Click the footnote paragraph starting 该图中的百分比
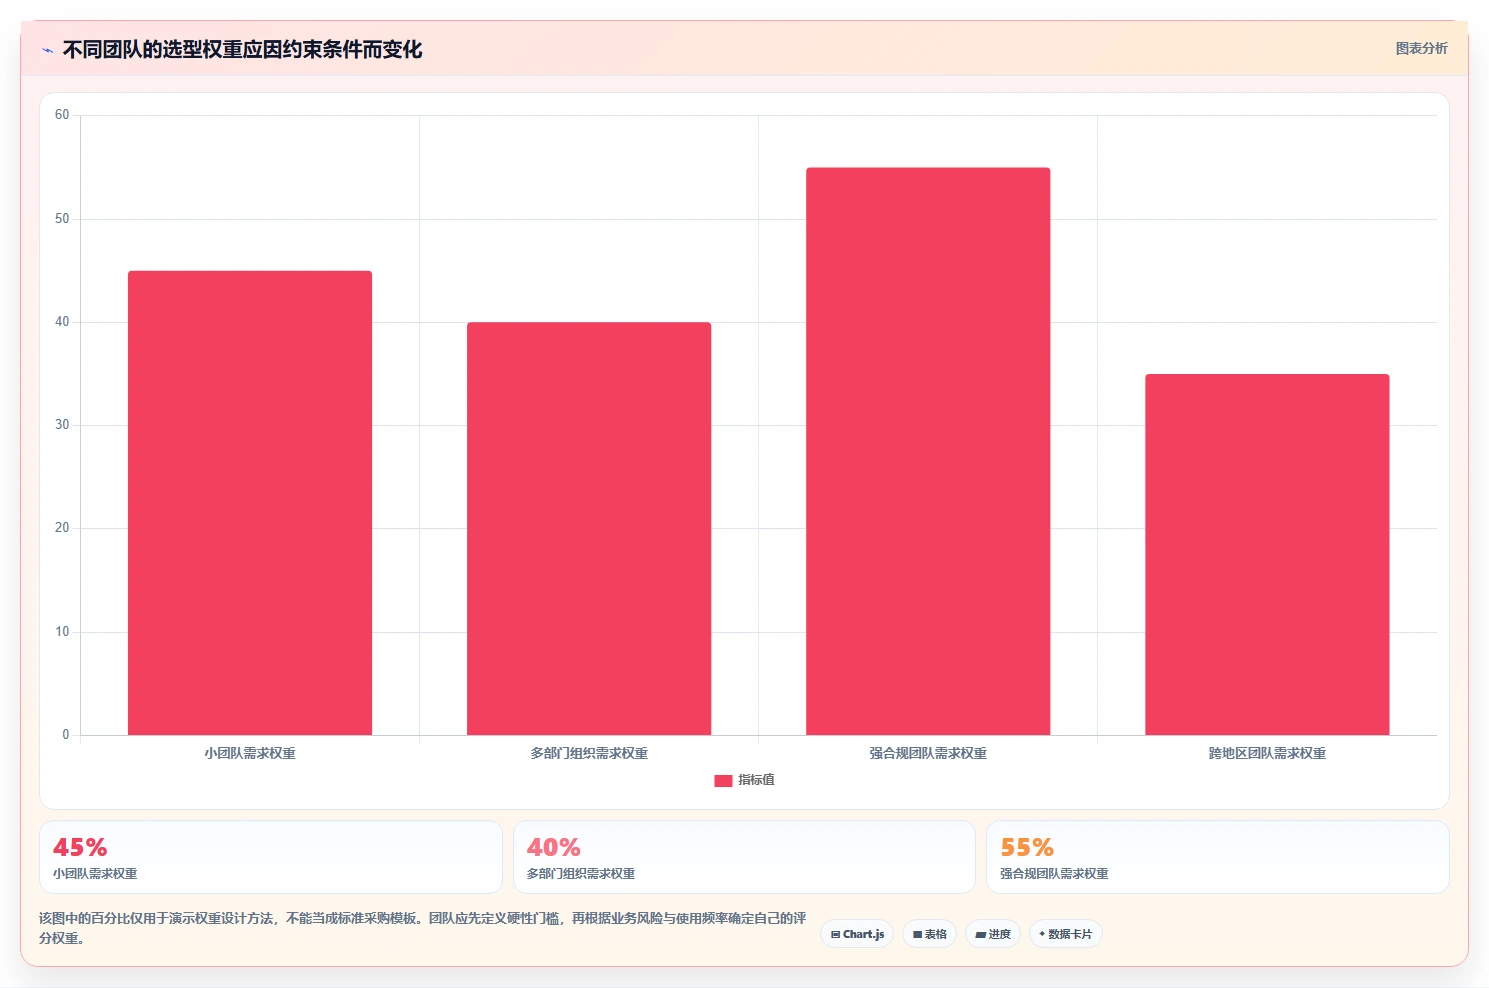The height and width of the screenshot is (988, 1489). coord(422,928)
